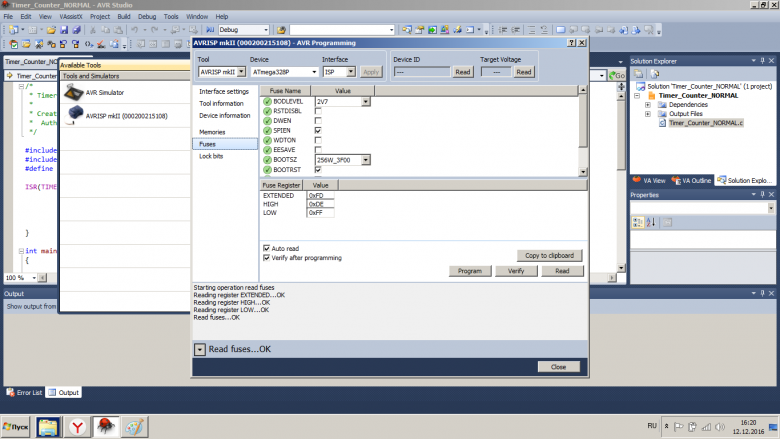Click the help question mark on dialog

click(x=572, y=43)
